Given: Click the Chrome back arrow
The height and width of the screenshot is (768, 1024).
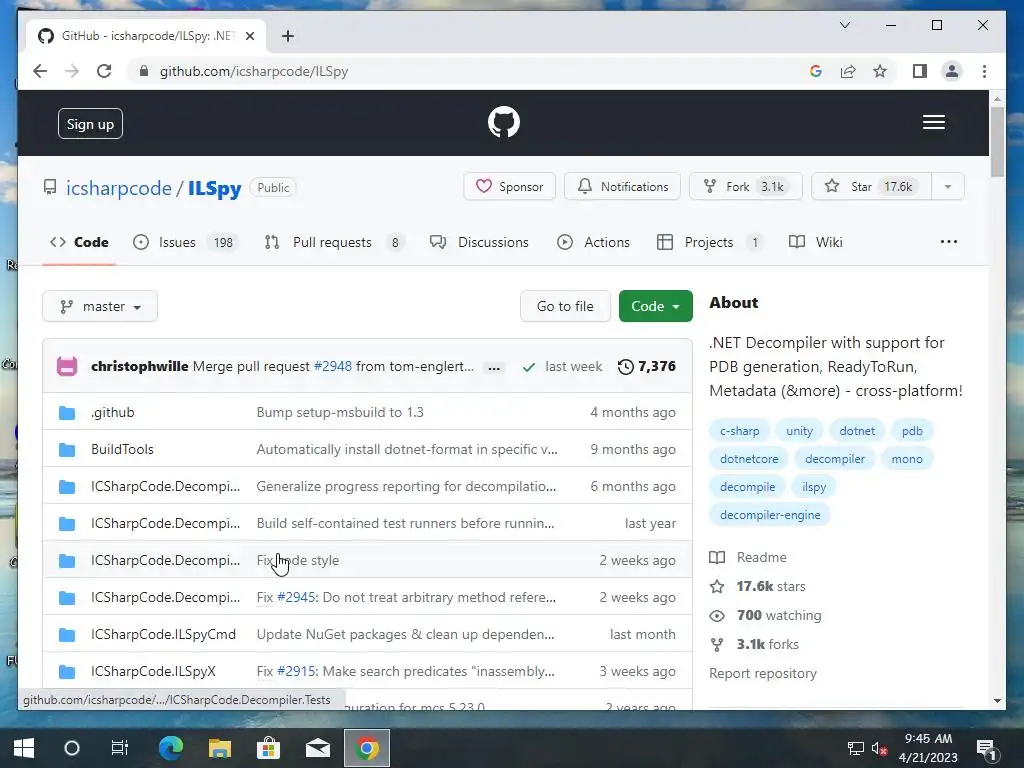Looking at the screenshot, I should 40,71.
